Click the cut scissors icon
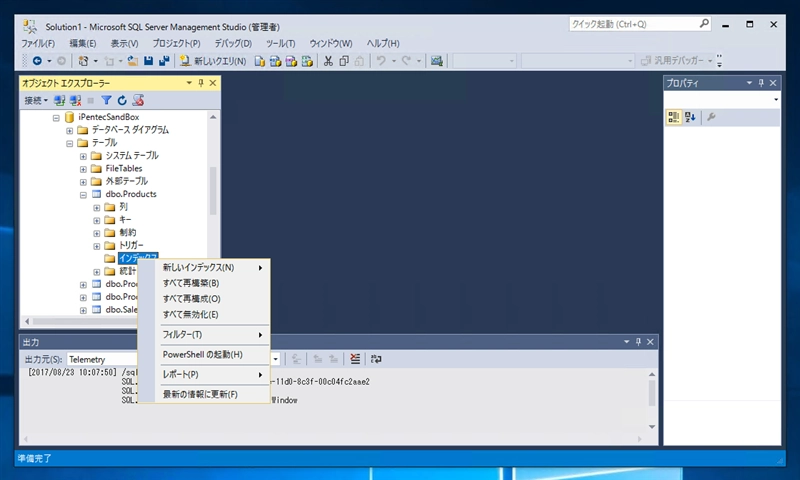 pos(329,61)
